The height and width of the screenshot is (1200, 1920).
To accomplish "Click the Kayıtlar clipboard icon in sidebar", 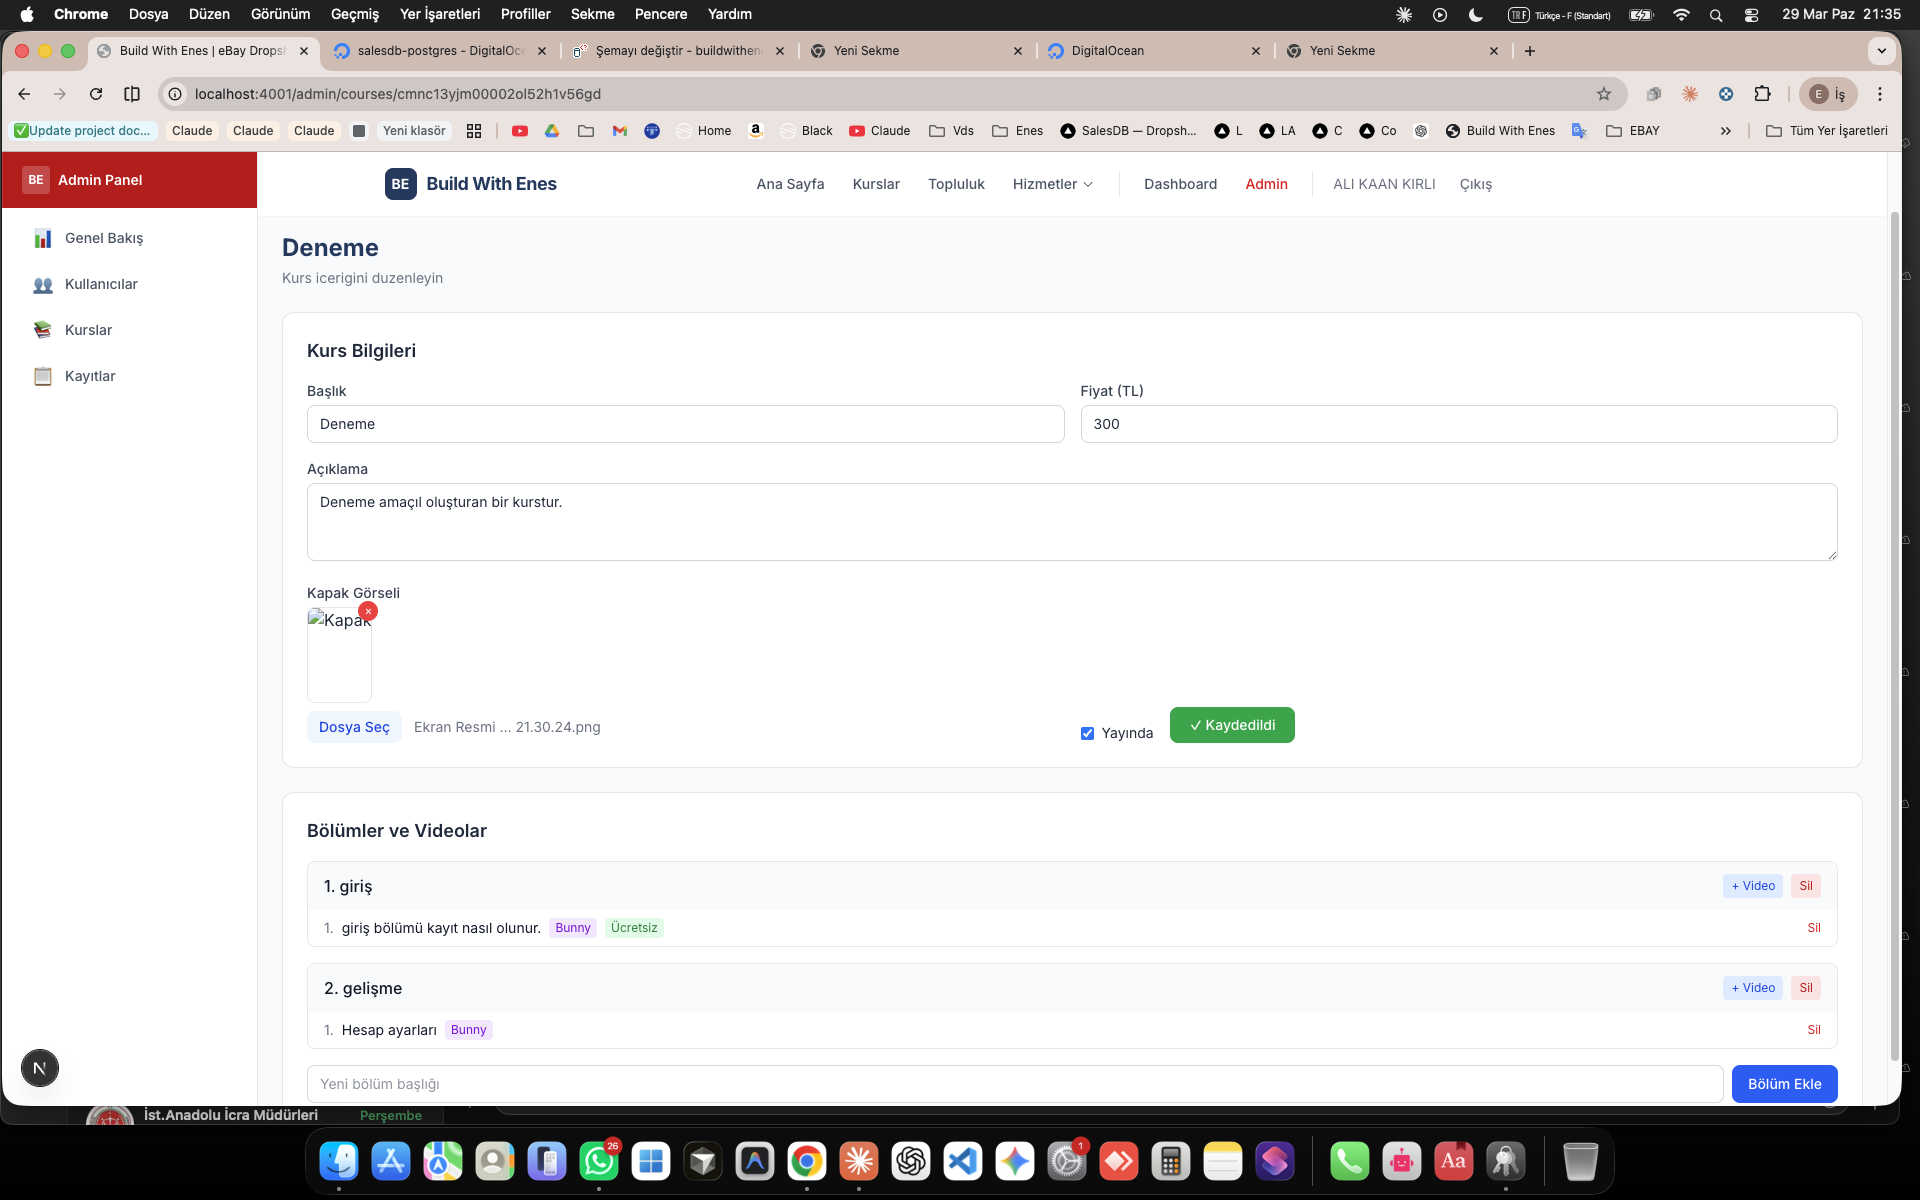I will coord(42,376).
